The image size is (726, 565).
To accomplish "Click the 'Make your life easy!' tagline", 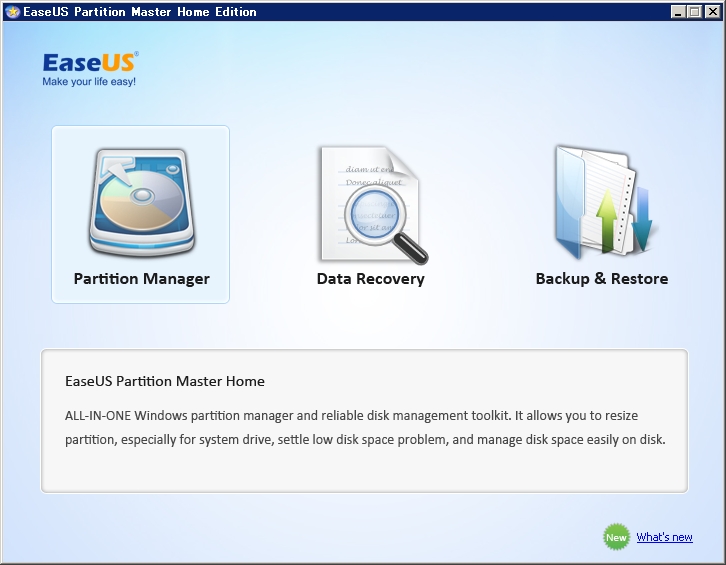I will [x=89, y=82].
